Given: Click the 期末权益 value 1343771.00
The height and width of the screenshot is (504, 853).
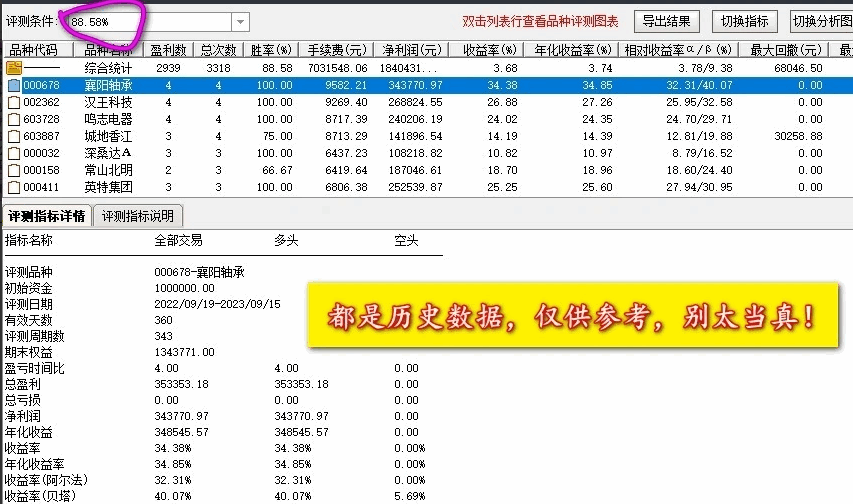Looking at the screenshot, I should 184,352.
